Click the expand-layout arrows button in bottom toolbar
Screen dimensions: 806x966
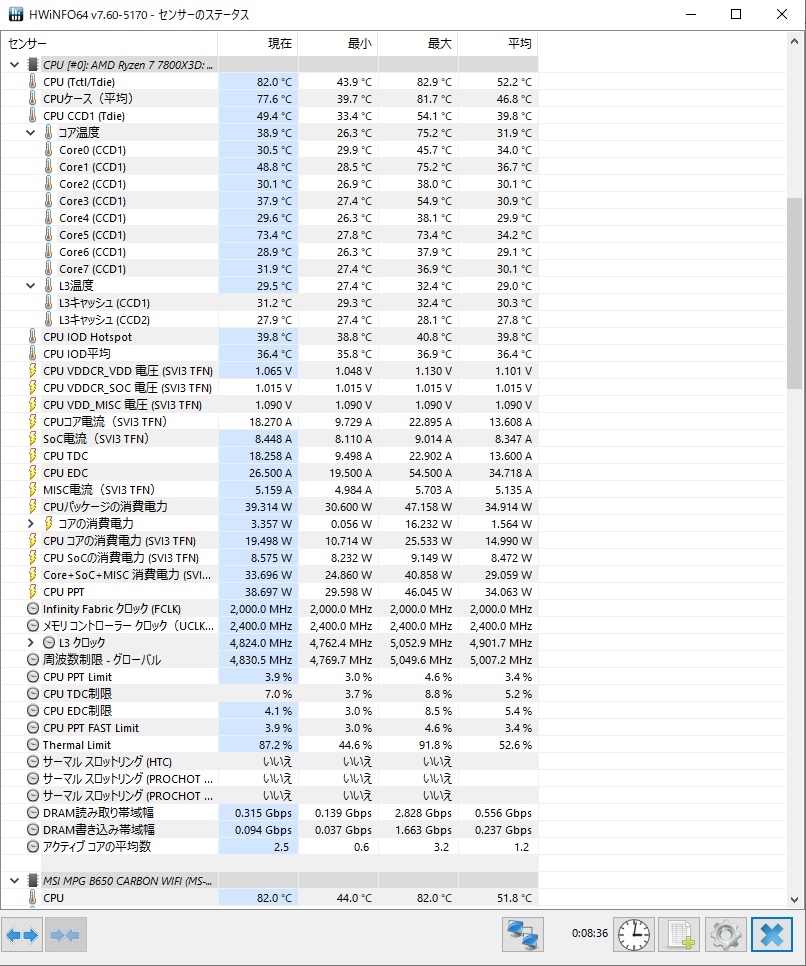click(x=22, y=935)
